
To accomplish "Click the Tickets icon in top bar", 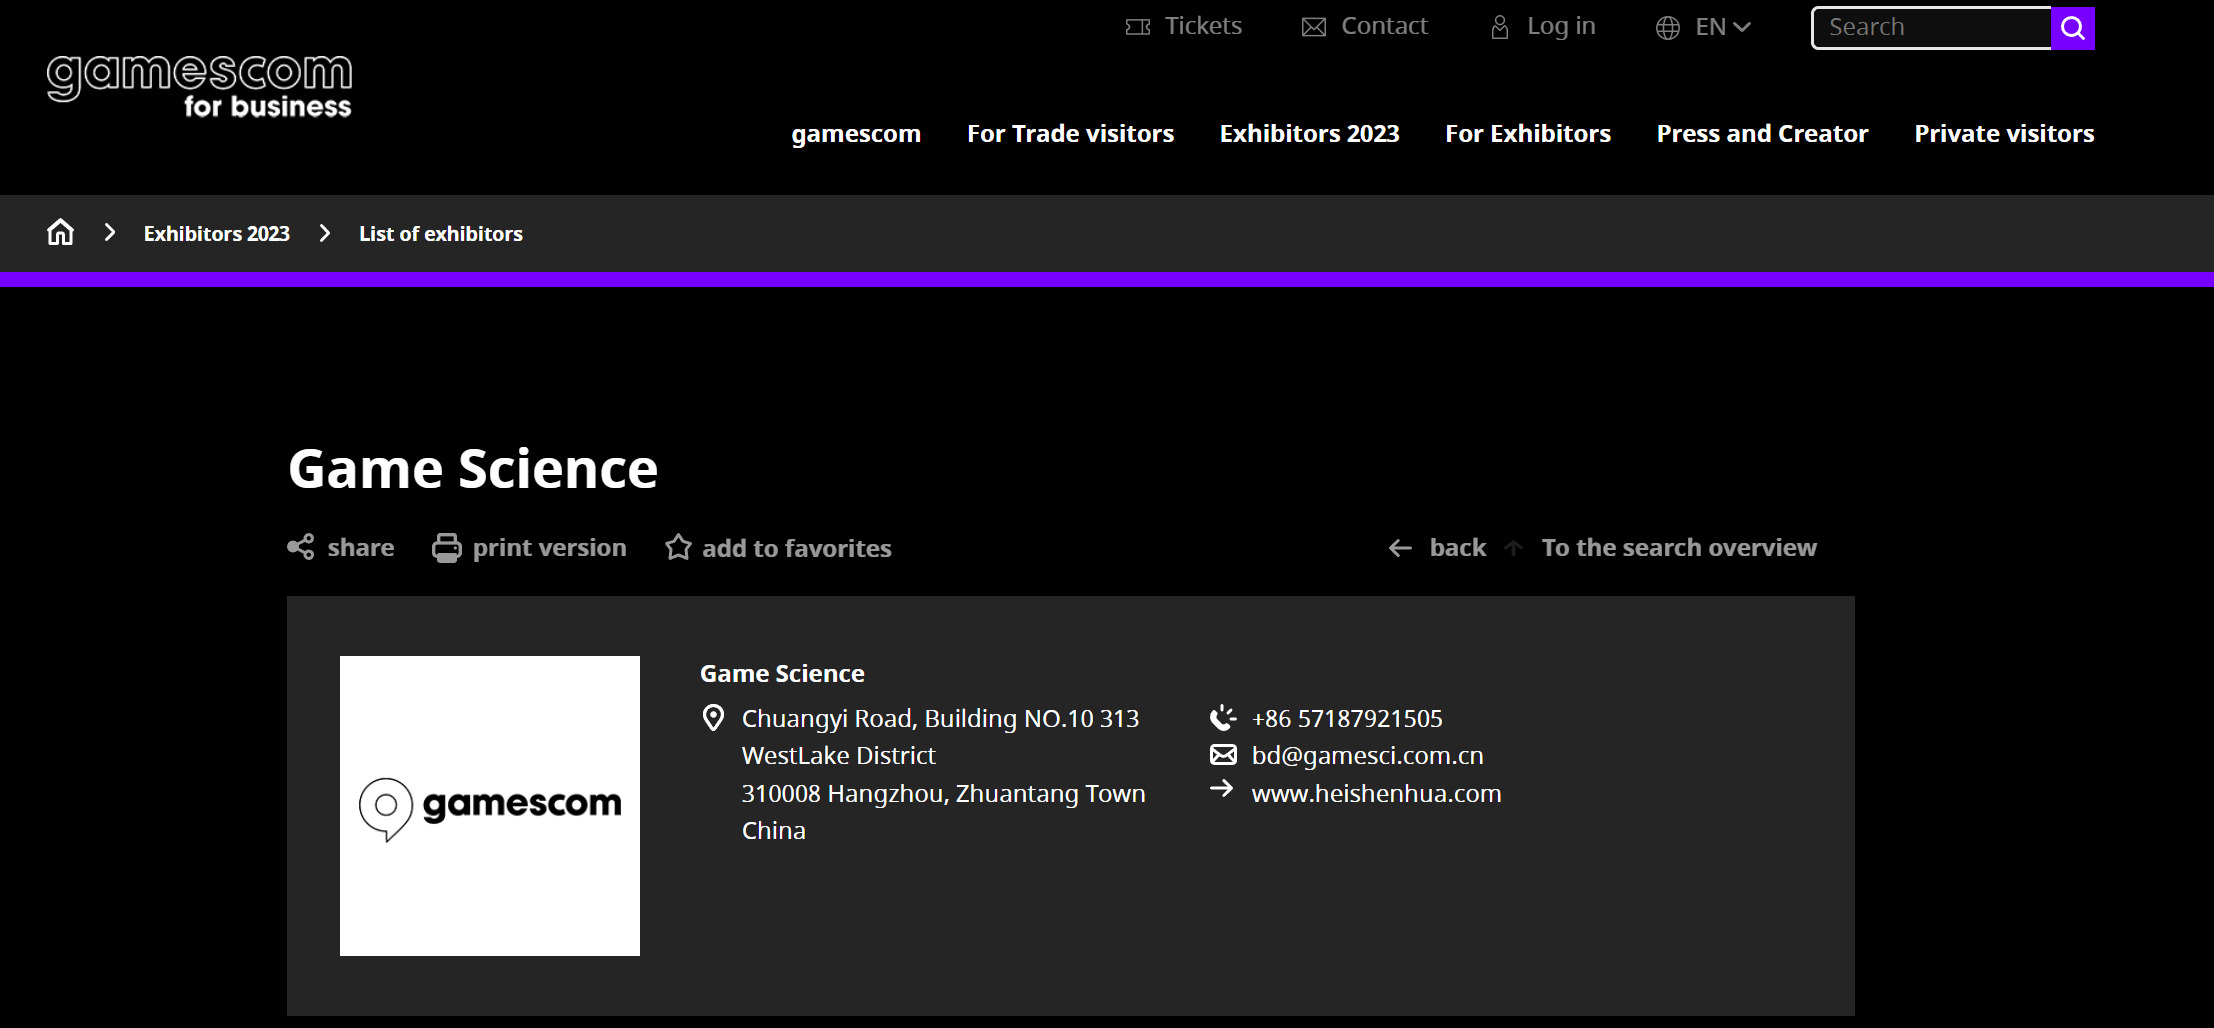I will tap(1138, 27).
